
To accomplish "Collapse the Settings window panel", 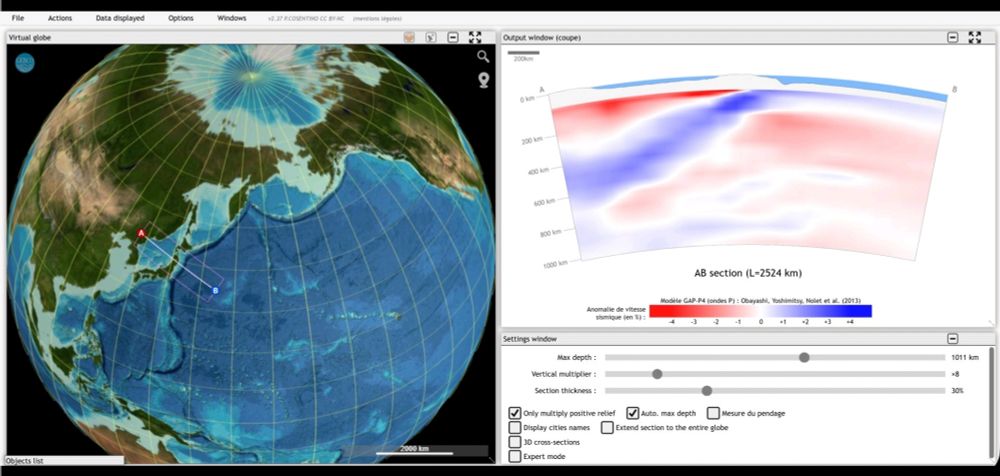I will point(953,339).
